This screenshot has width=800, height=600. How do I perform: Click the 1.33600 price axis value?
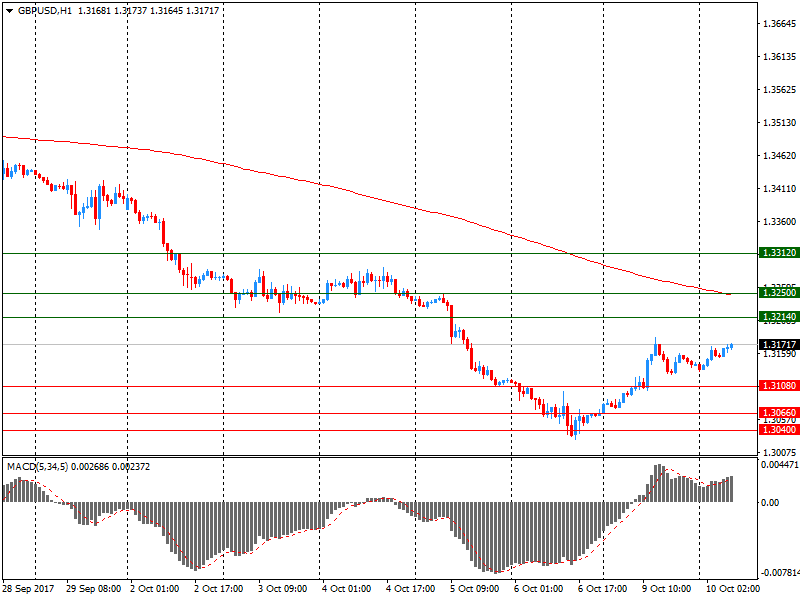tap(779, 222)
